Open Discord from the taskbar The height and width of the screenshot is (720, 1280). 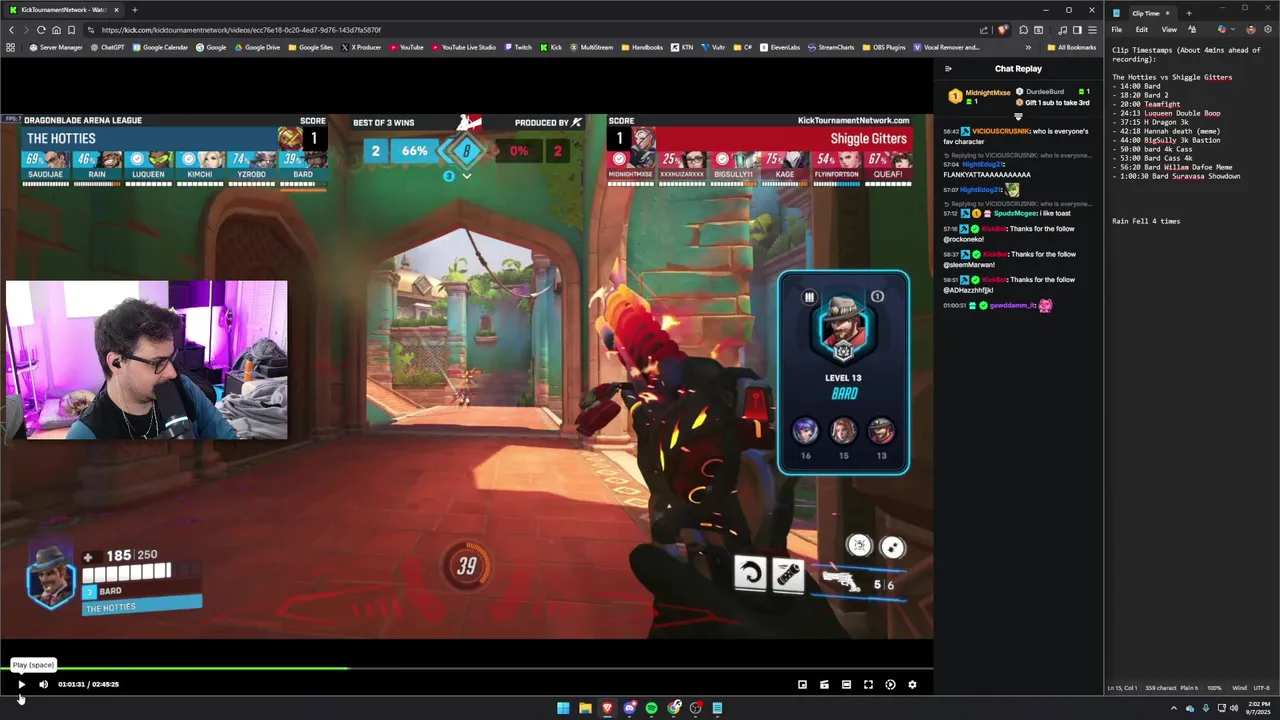[629, 708]
